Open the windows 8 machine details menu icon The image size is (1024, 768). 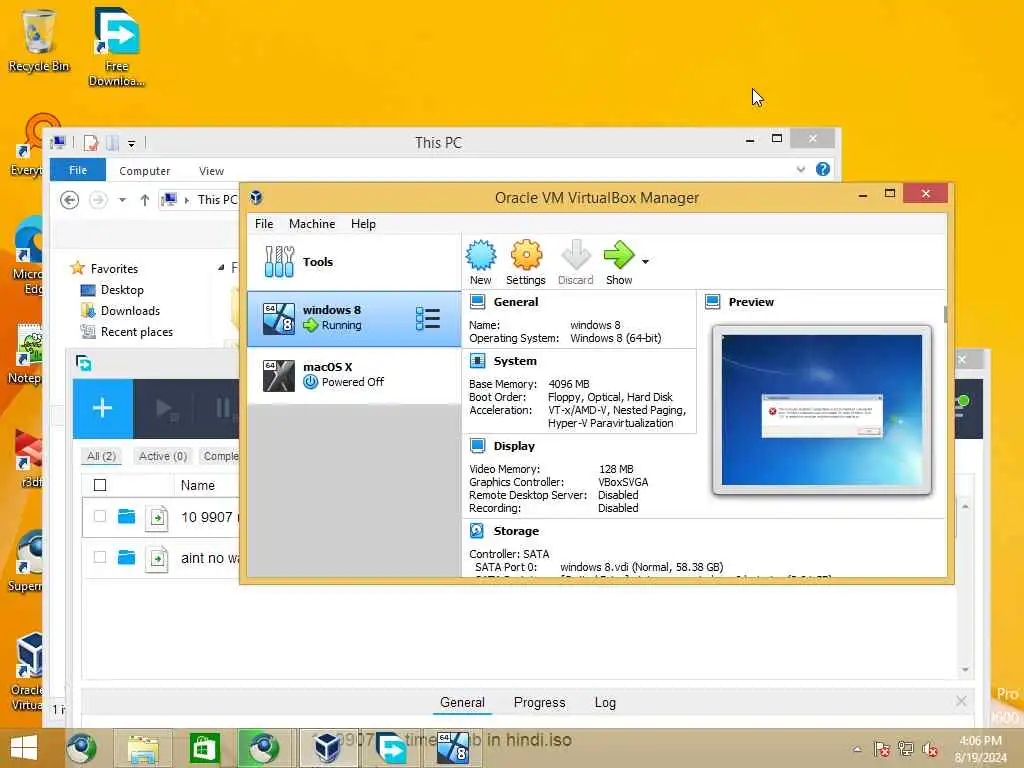click(x=428, y=318)
